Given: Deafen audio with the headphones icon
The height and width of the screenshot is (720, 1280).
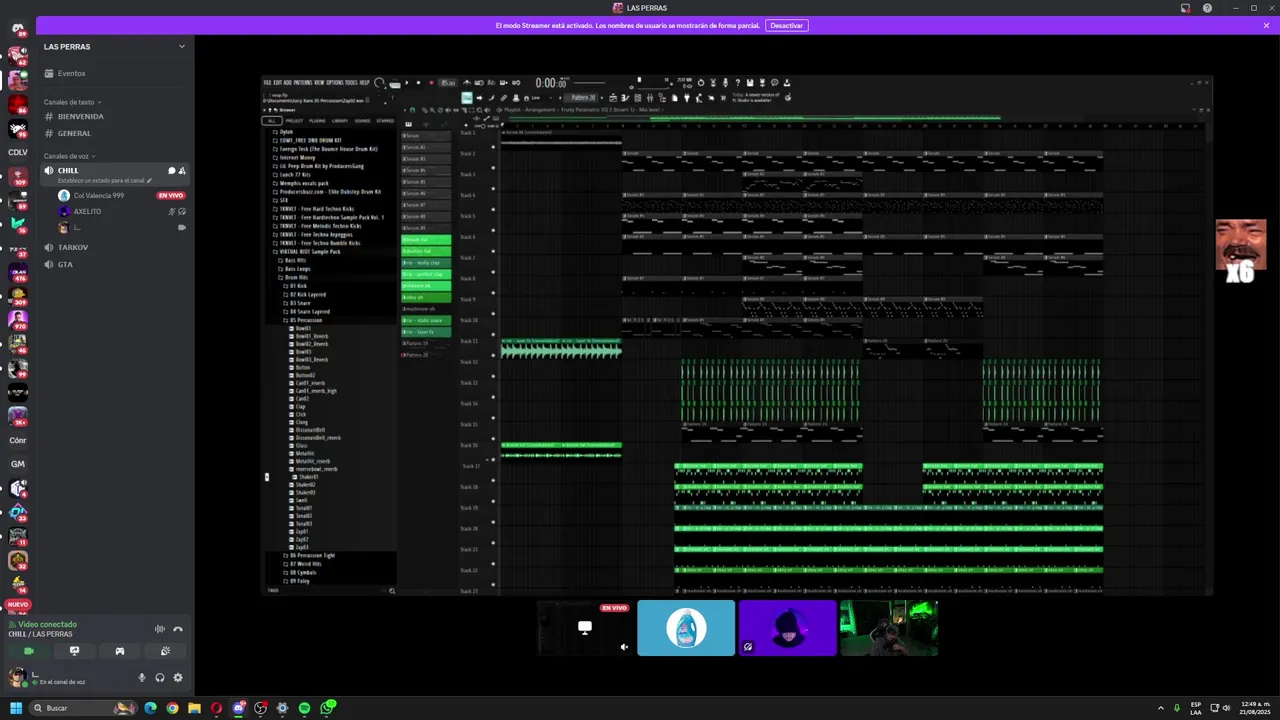Looking at the screenshot, I should click(160, 678).
